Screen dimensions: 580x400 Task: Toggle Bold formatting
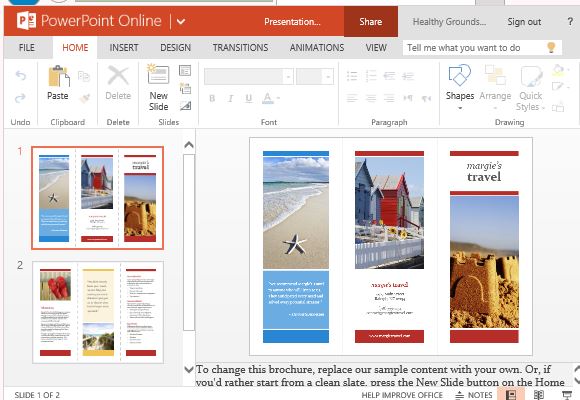pos(212,98)
